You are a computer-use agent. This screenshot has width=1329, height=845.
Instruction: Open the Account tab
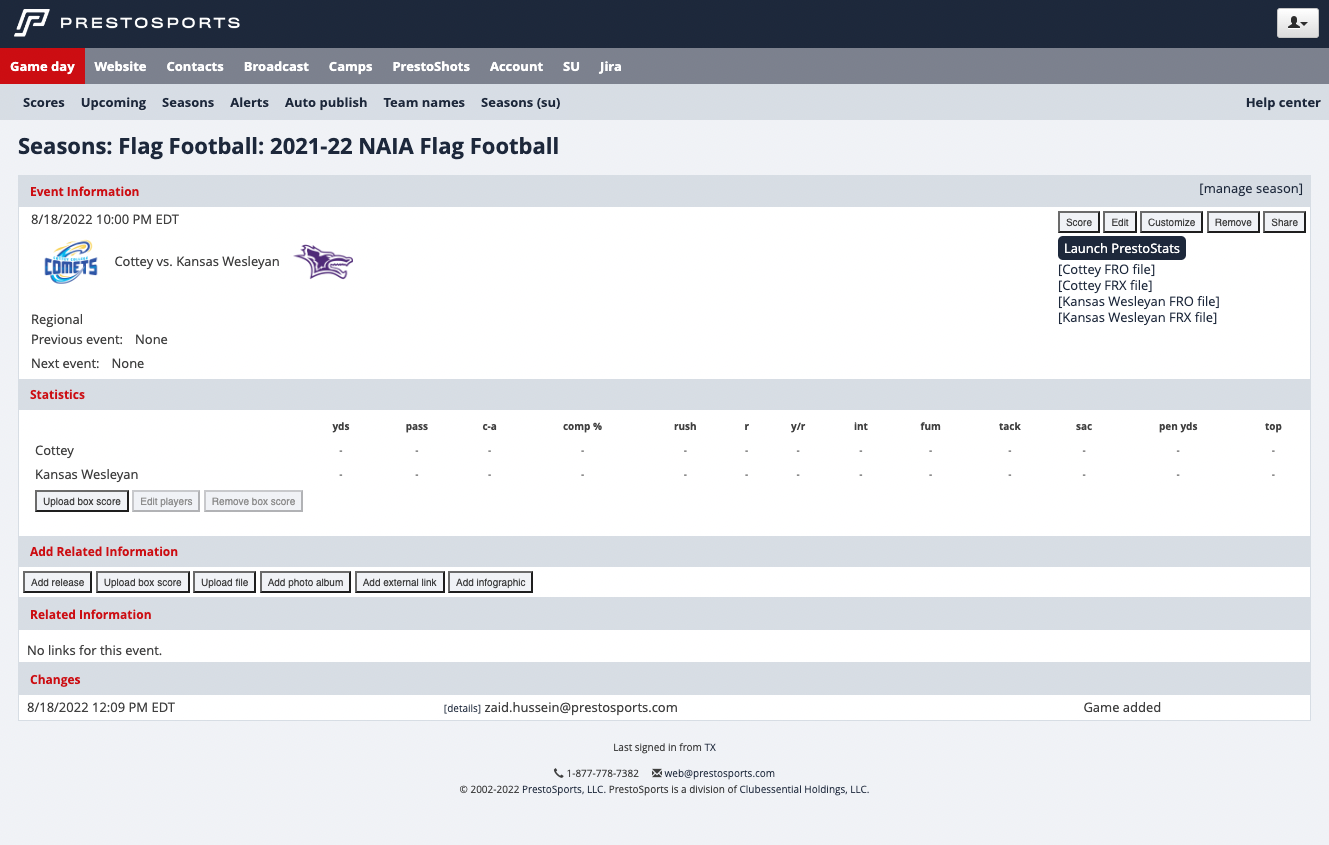point(516,66)
